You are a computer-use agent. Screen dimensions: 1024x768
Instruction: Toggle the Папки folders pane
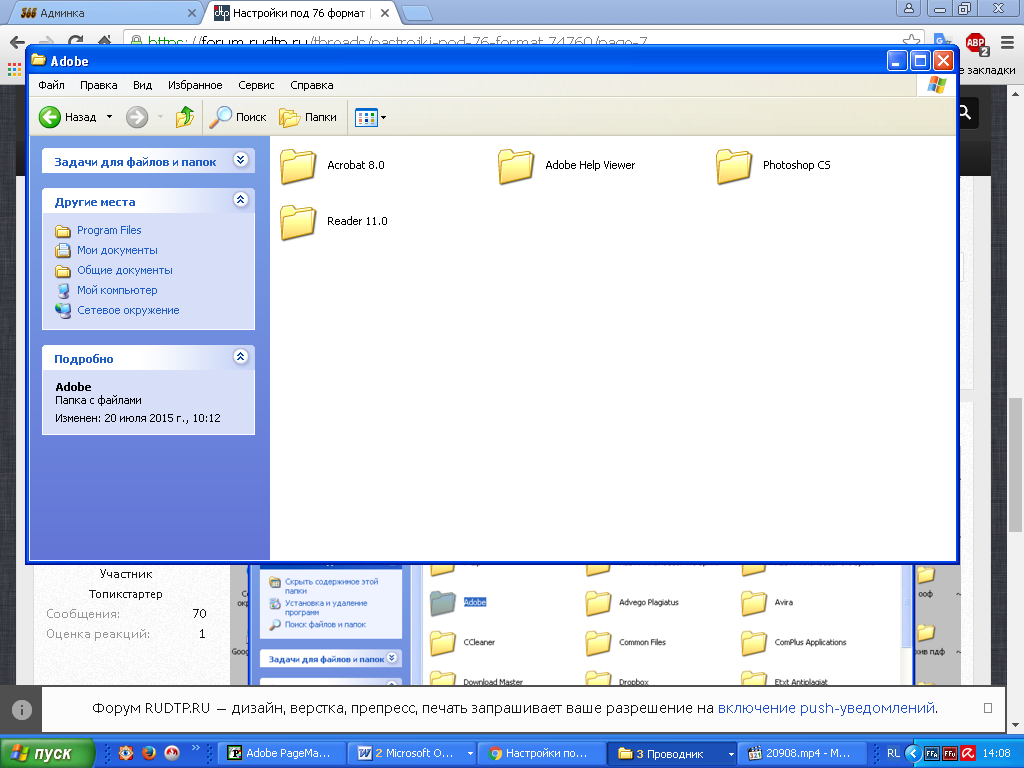pos(308,117)
